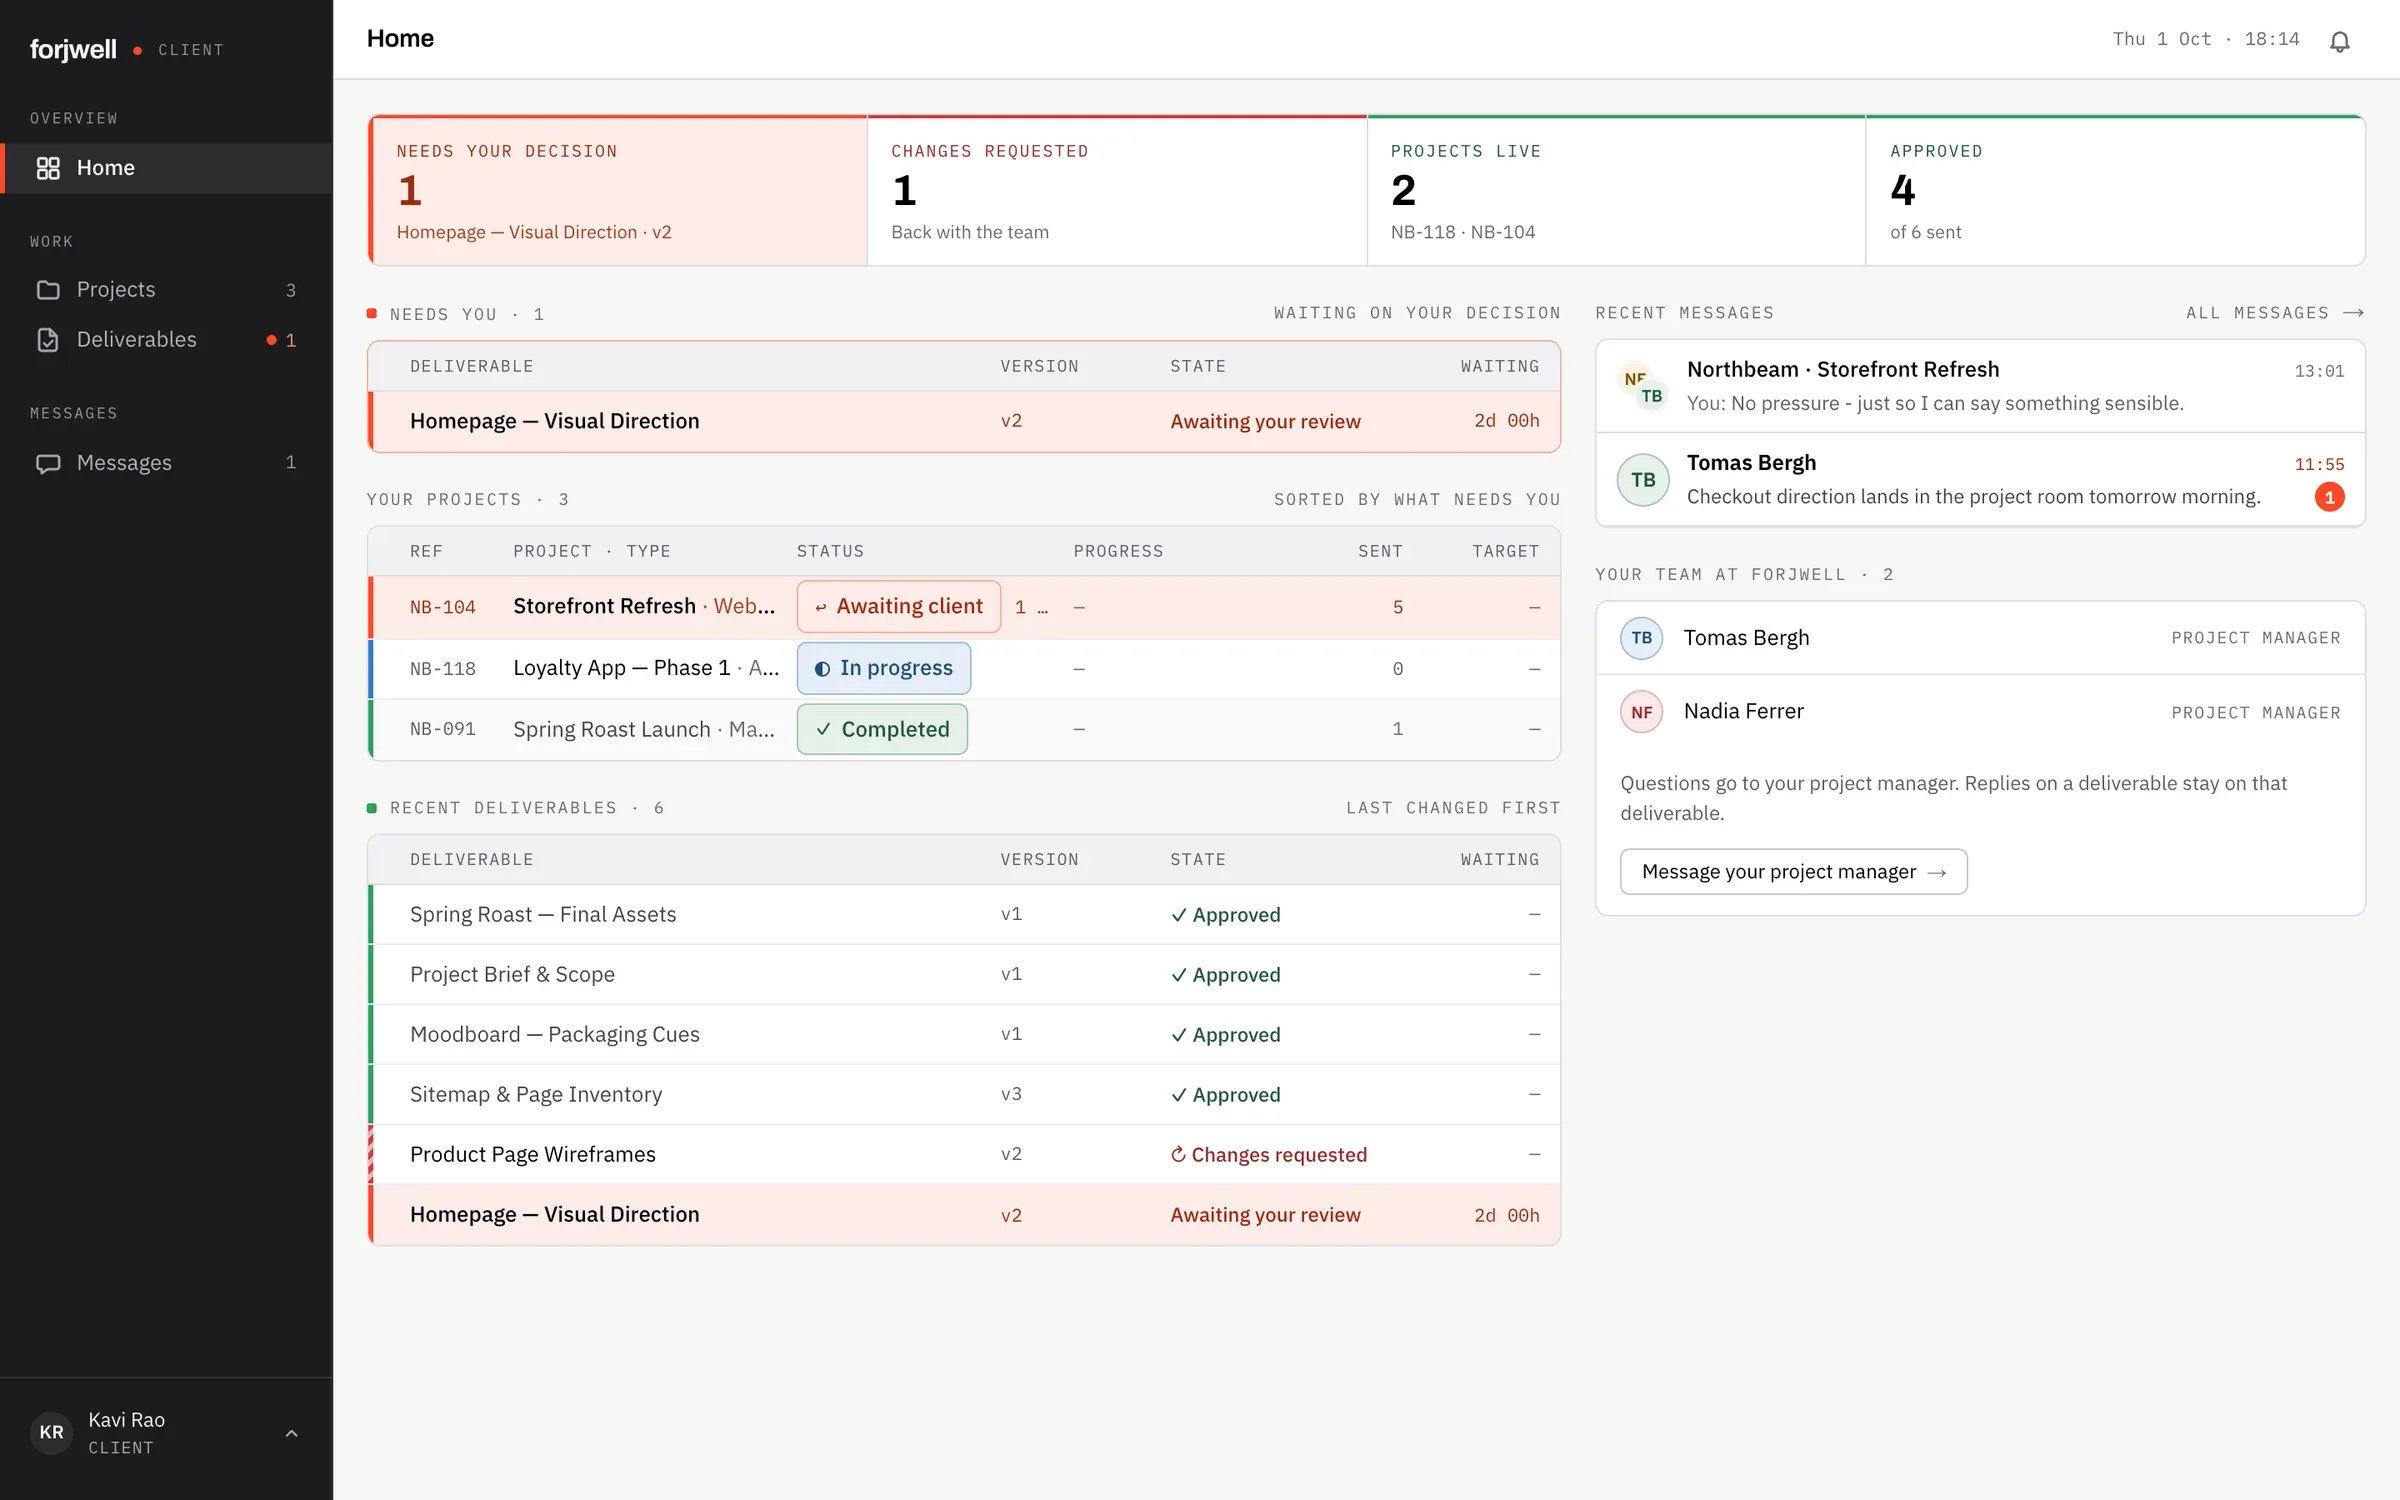Click the KR avatar at sidebar bottom

pos(51,1432)
